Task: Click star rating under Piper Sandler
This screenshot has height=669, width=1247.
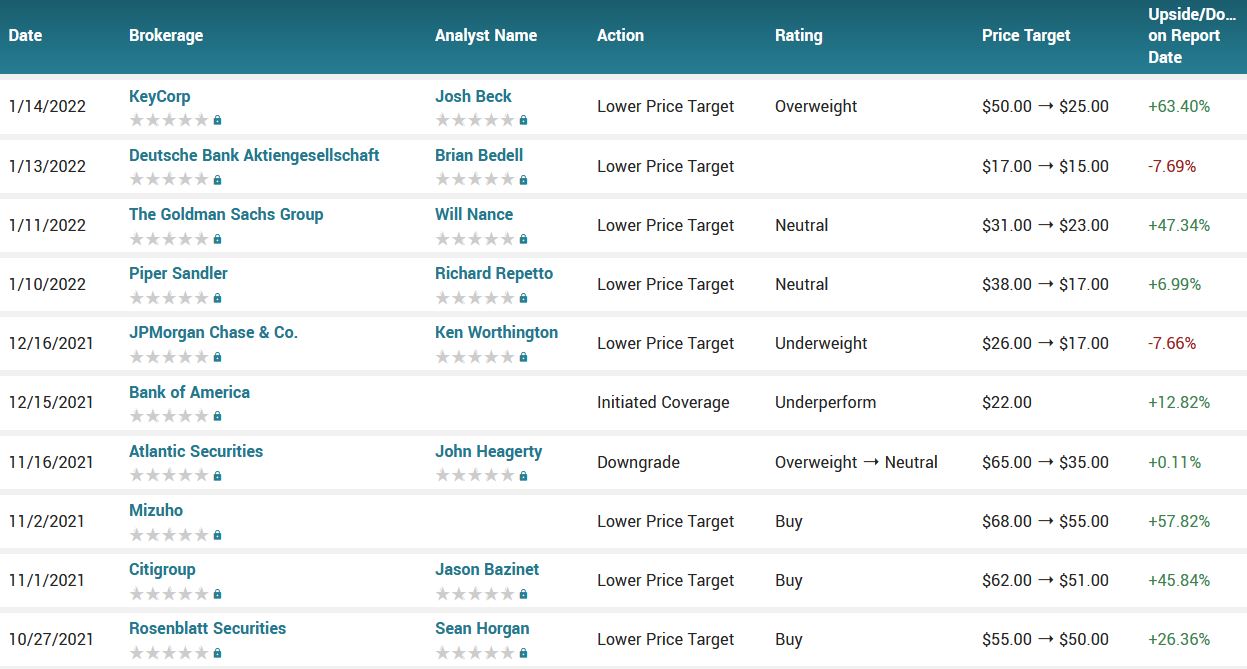Action: point(169,298)
